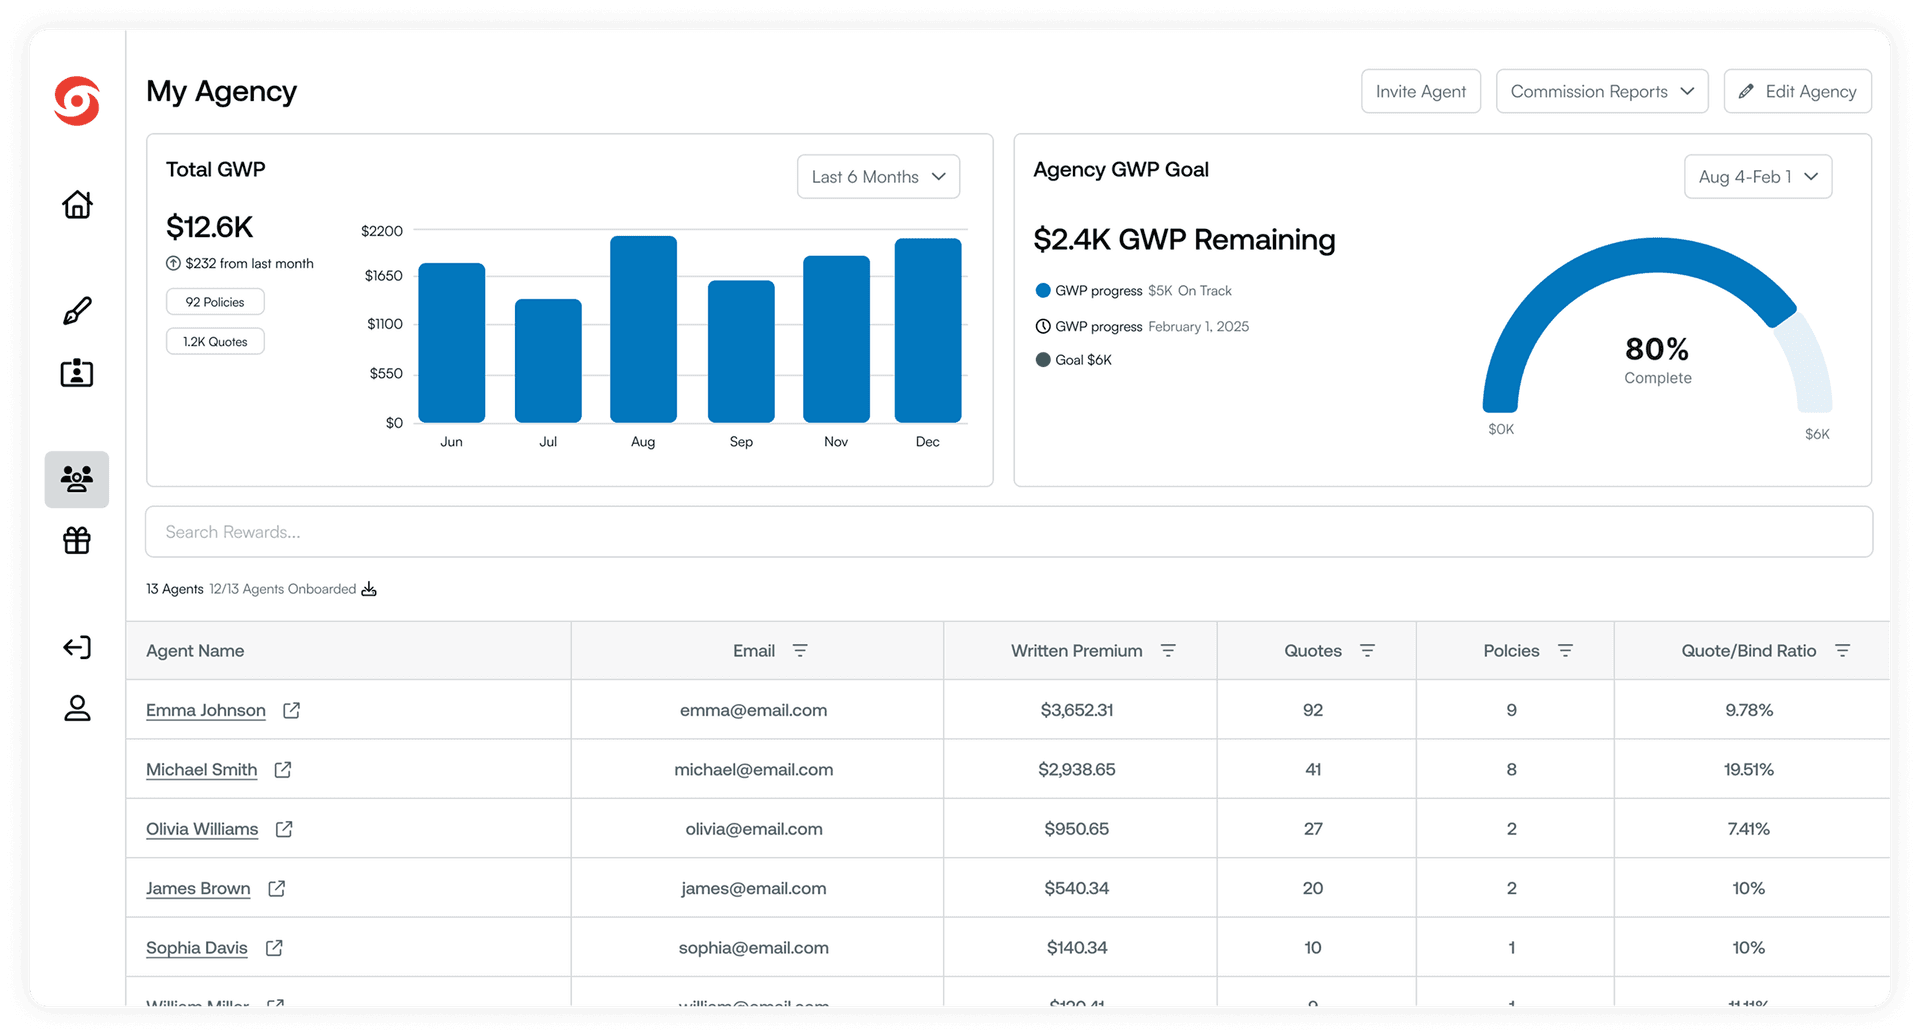
Task: Click the Aug bar in GWP chart
Action: [x=643, y=330]
